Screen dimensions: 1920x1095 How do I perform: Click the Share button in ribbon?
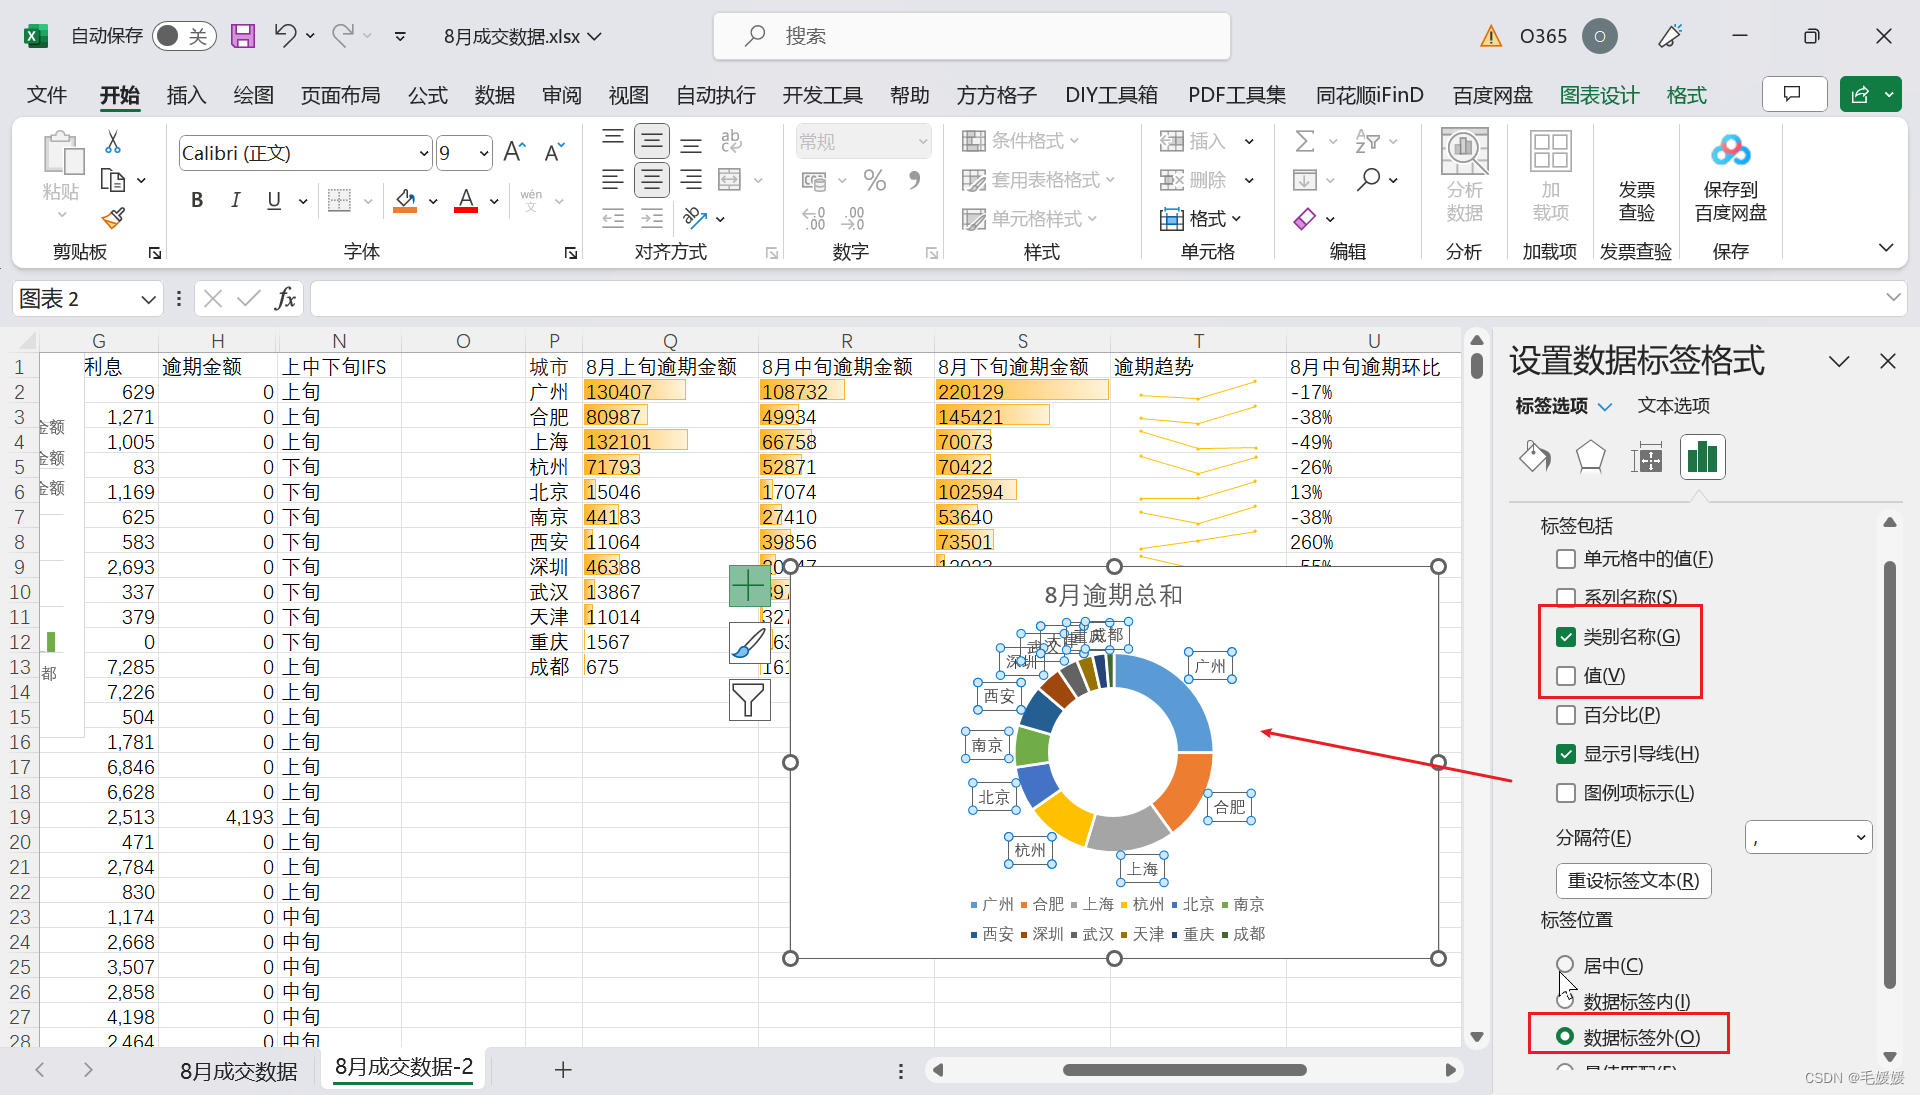pyautogui.click(x=1860, y=94)
